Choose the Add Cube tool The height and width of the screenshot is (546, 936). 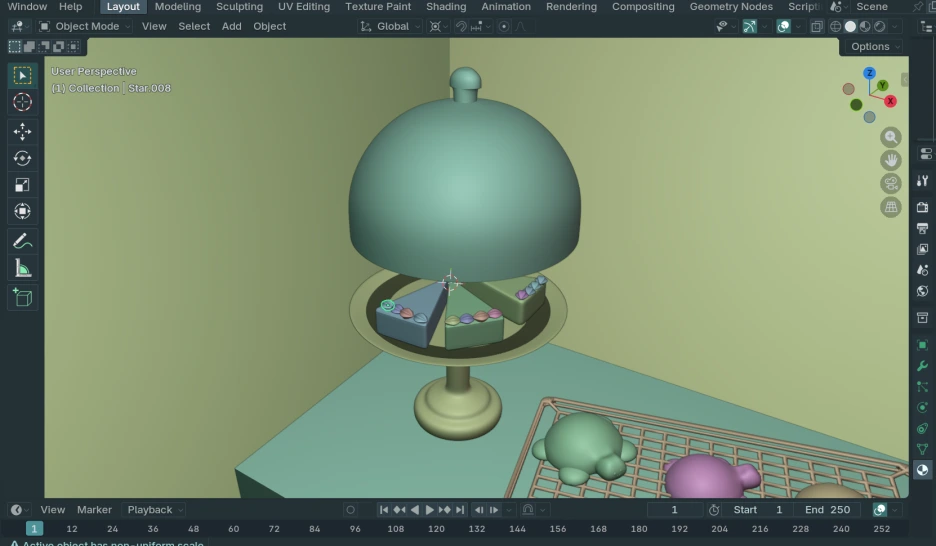tap(23, 297)
